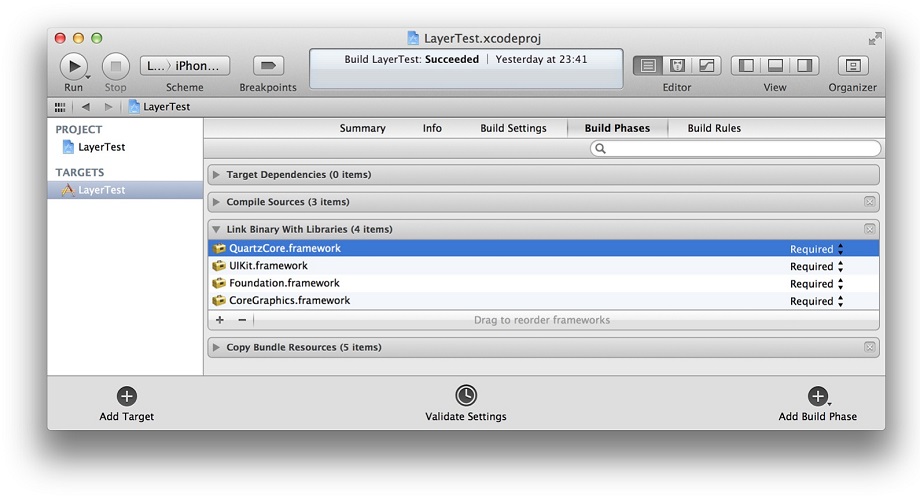Image resolution: width=920 pixels, height=504 pixels.
Task: Select the Standard editor icon
Action: pos(648,66)
